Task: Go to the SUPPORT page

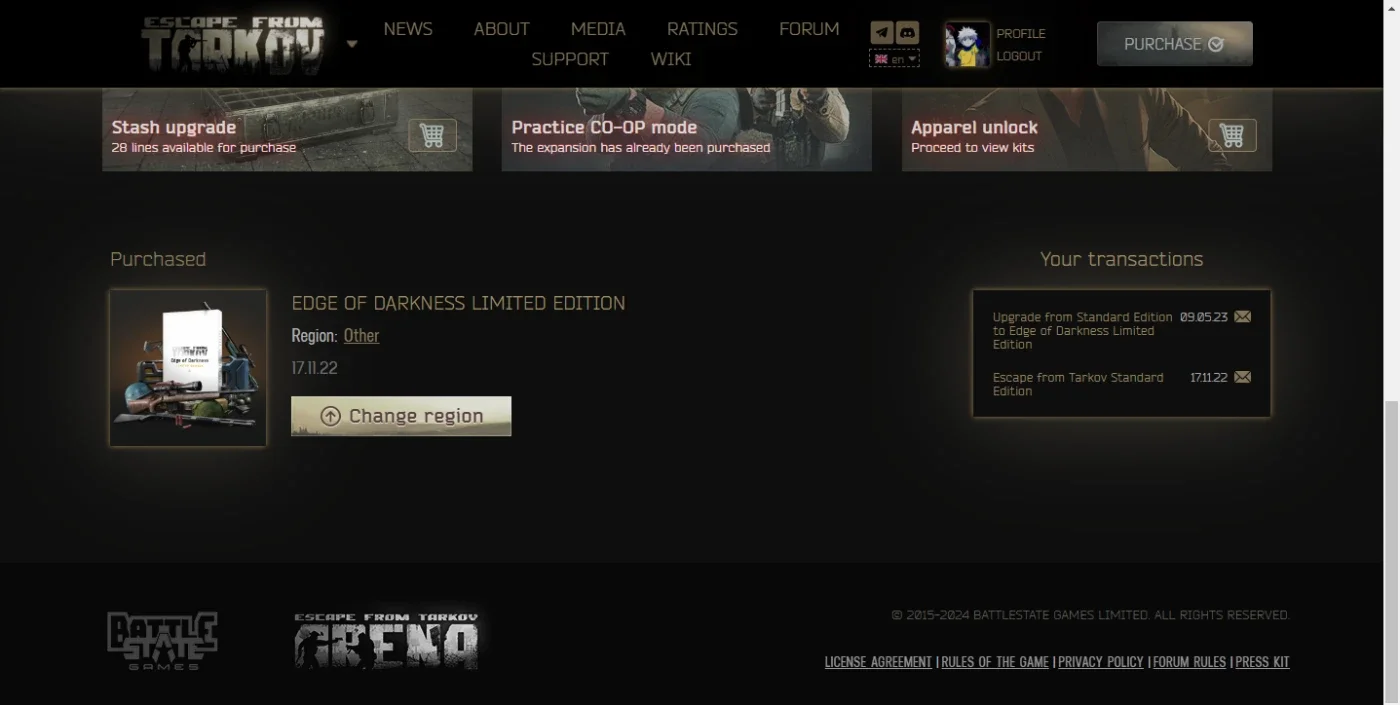Action: pyautogui.click(x=570, y=59)
